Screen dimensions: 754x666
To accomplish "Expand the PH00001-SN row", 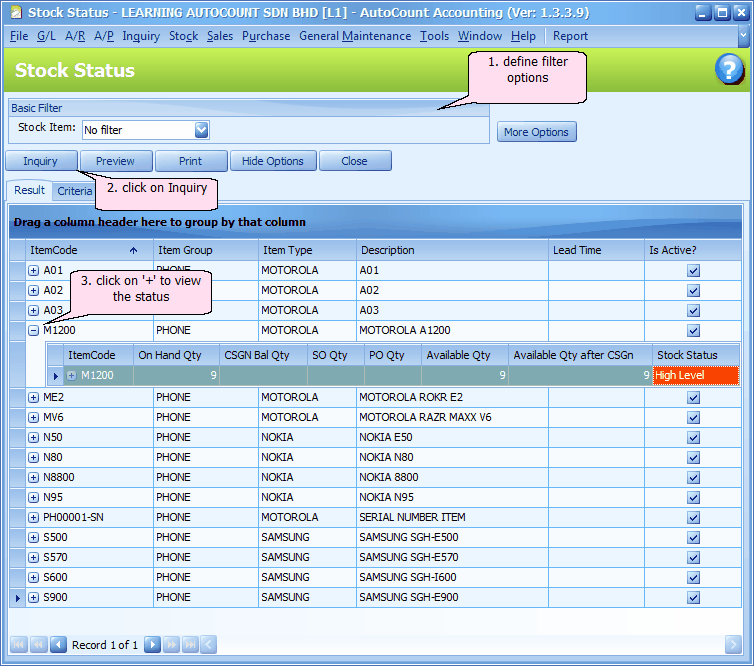I will [33, 517].
